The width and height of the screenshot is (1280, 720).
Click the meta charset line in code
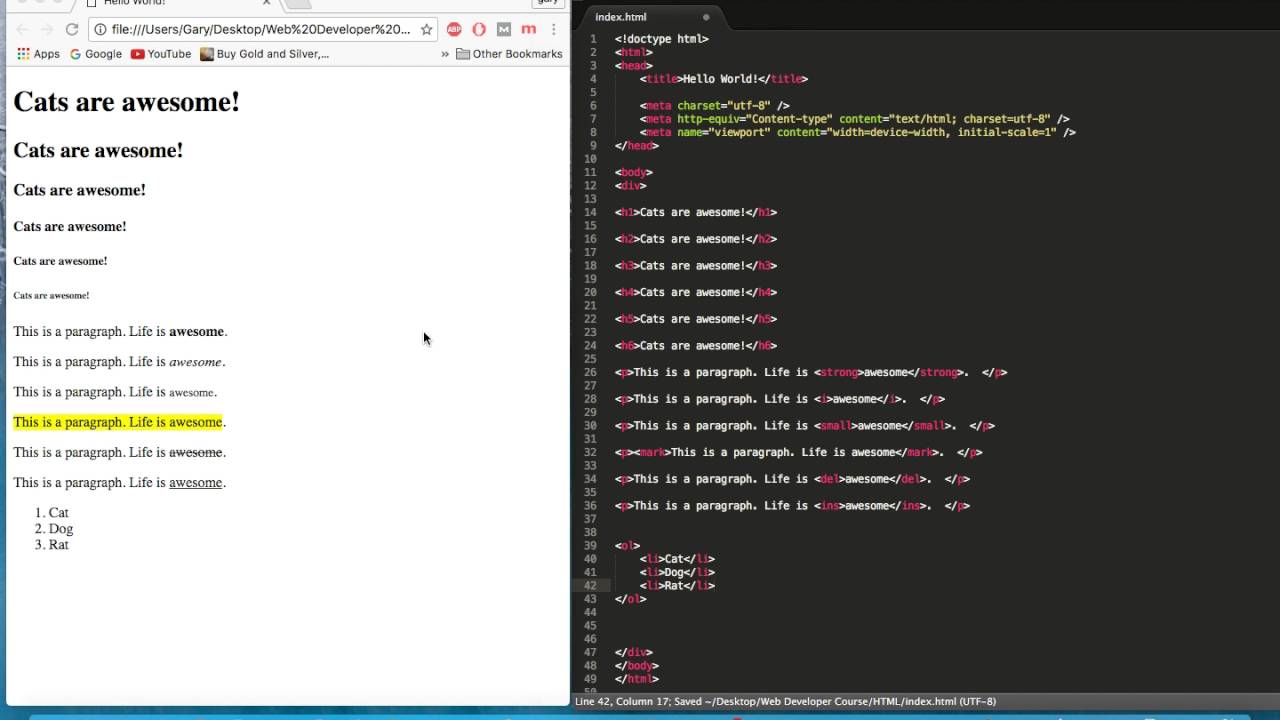714,106
